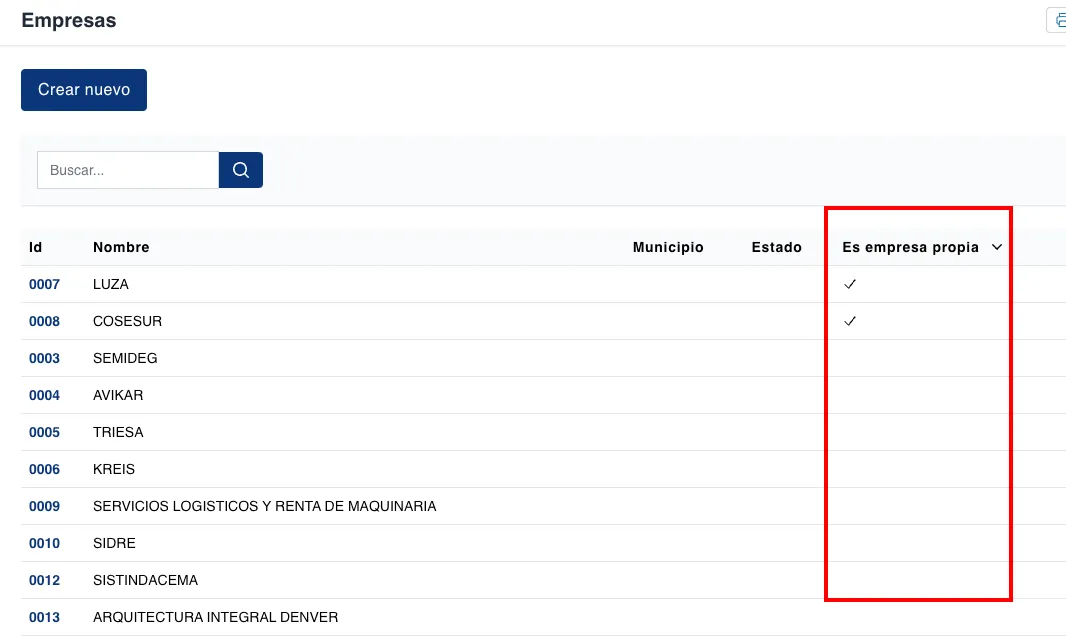The width and height of the screenshot is (1066, 642).
Task: Click the Estado column header
Action: click(x=776, y=247)
